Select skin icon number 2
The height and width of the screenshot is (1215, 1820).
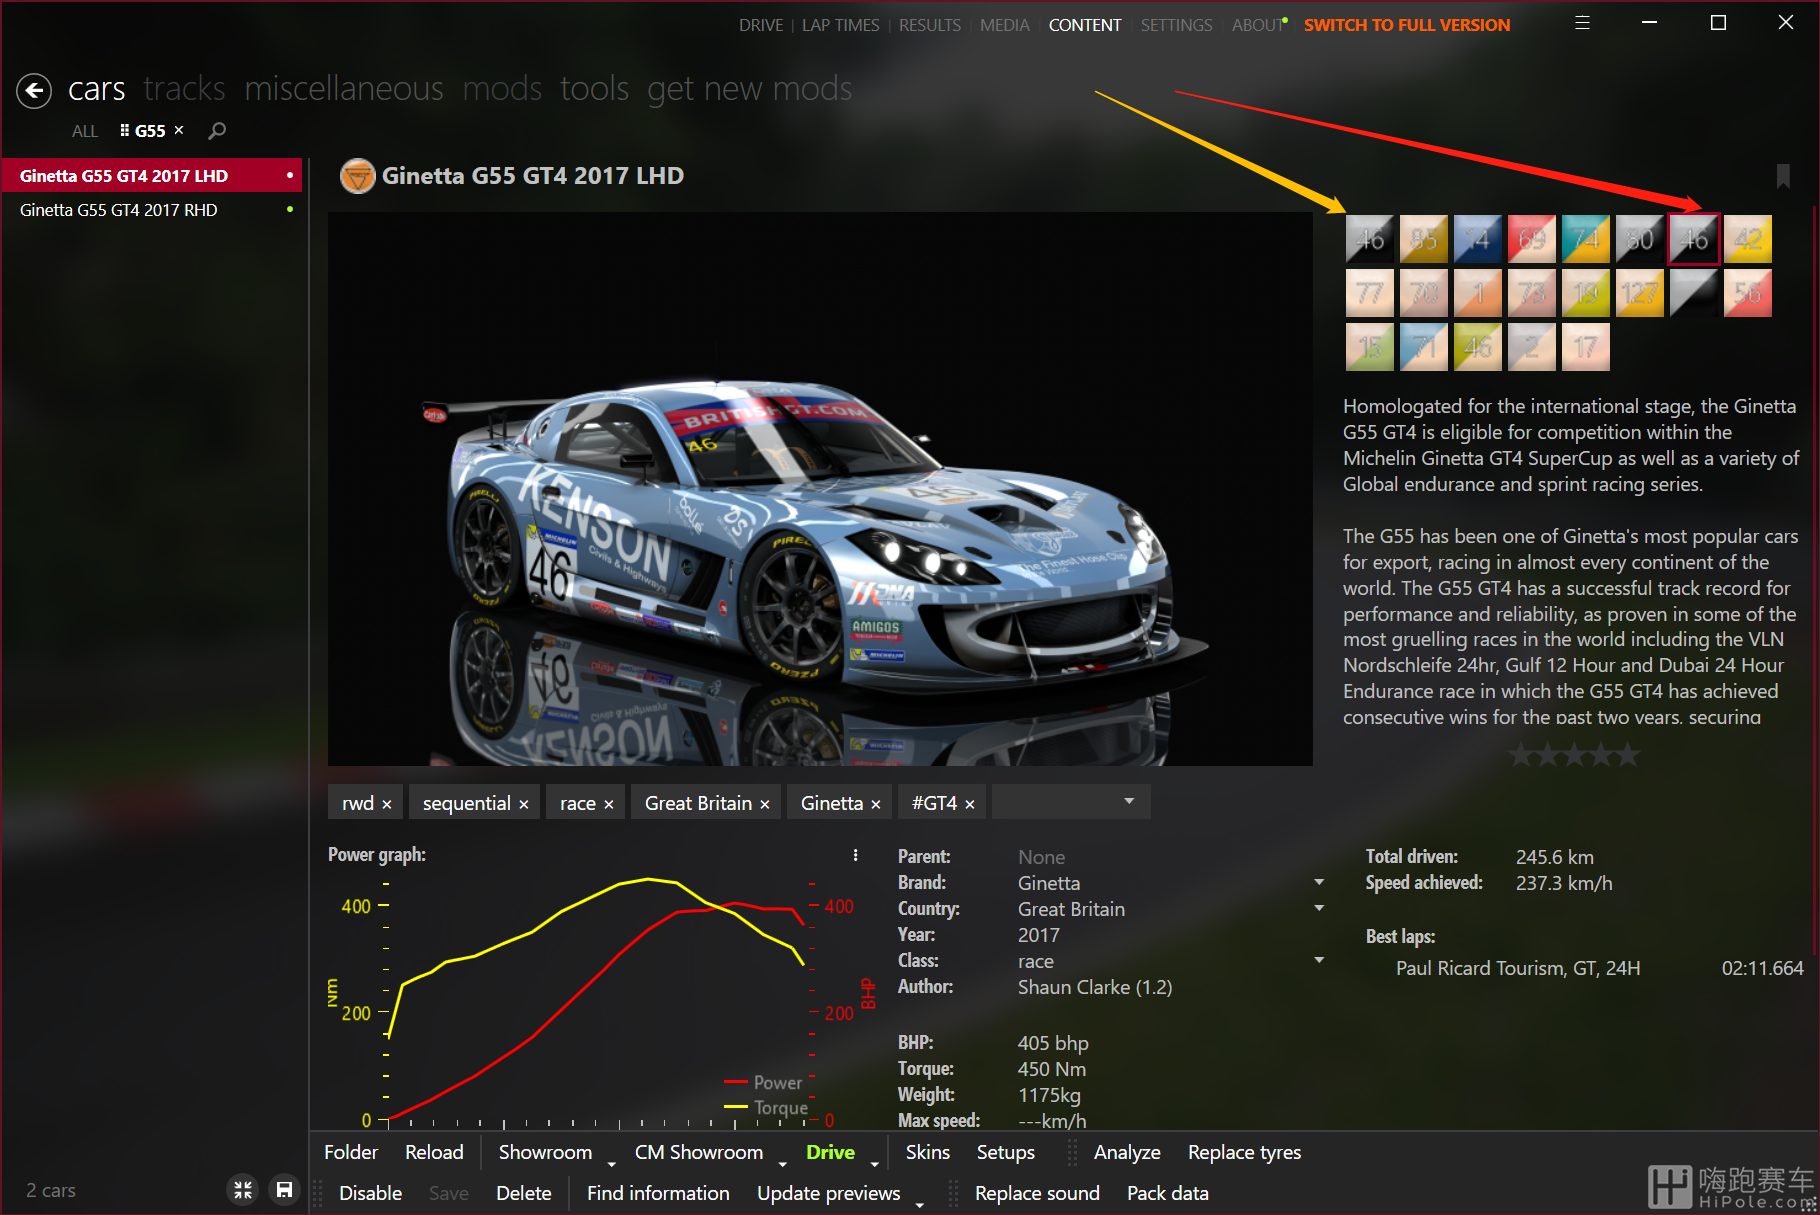pyautogui.click(x=1532, y=347)
